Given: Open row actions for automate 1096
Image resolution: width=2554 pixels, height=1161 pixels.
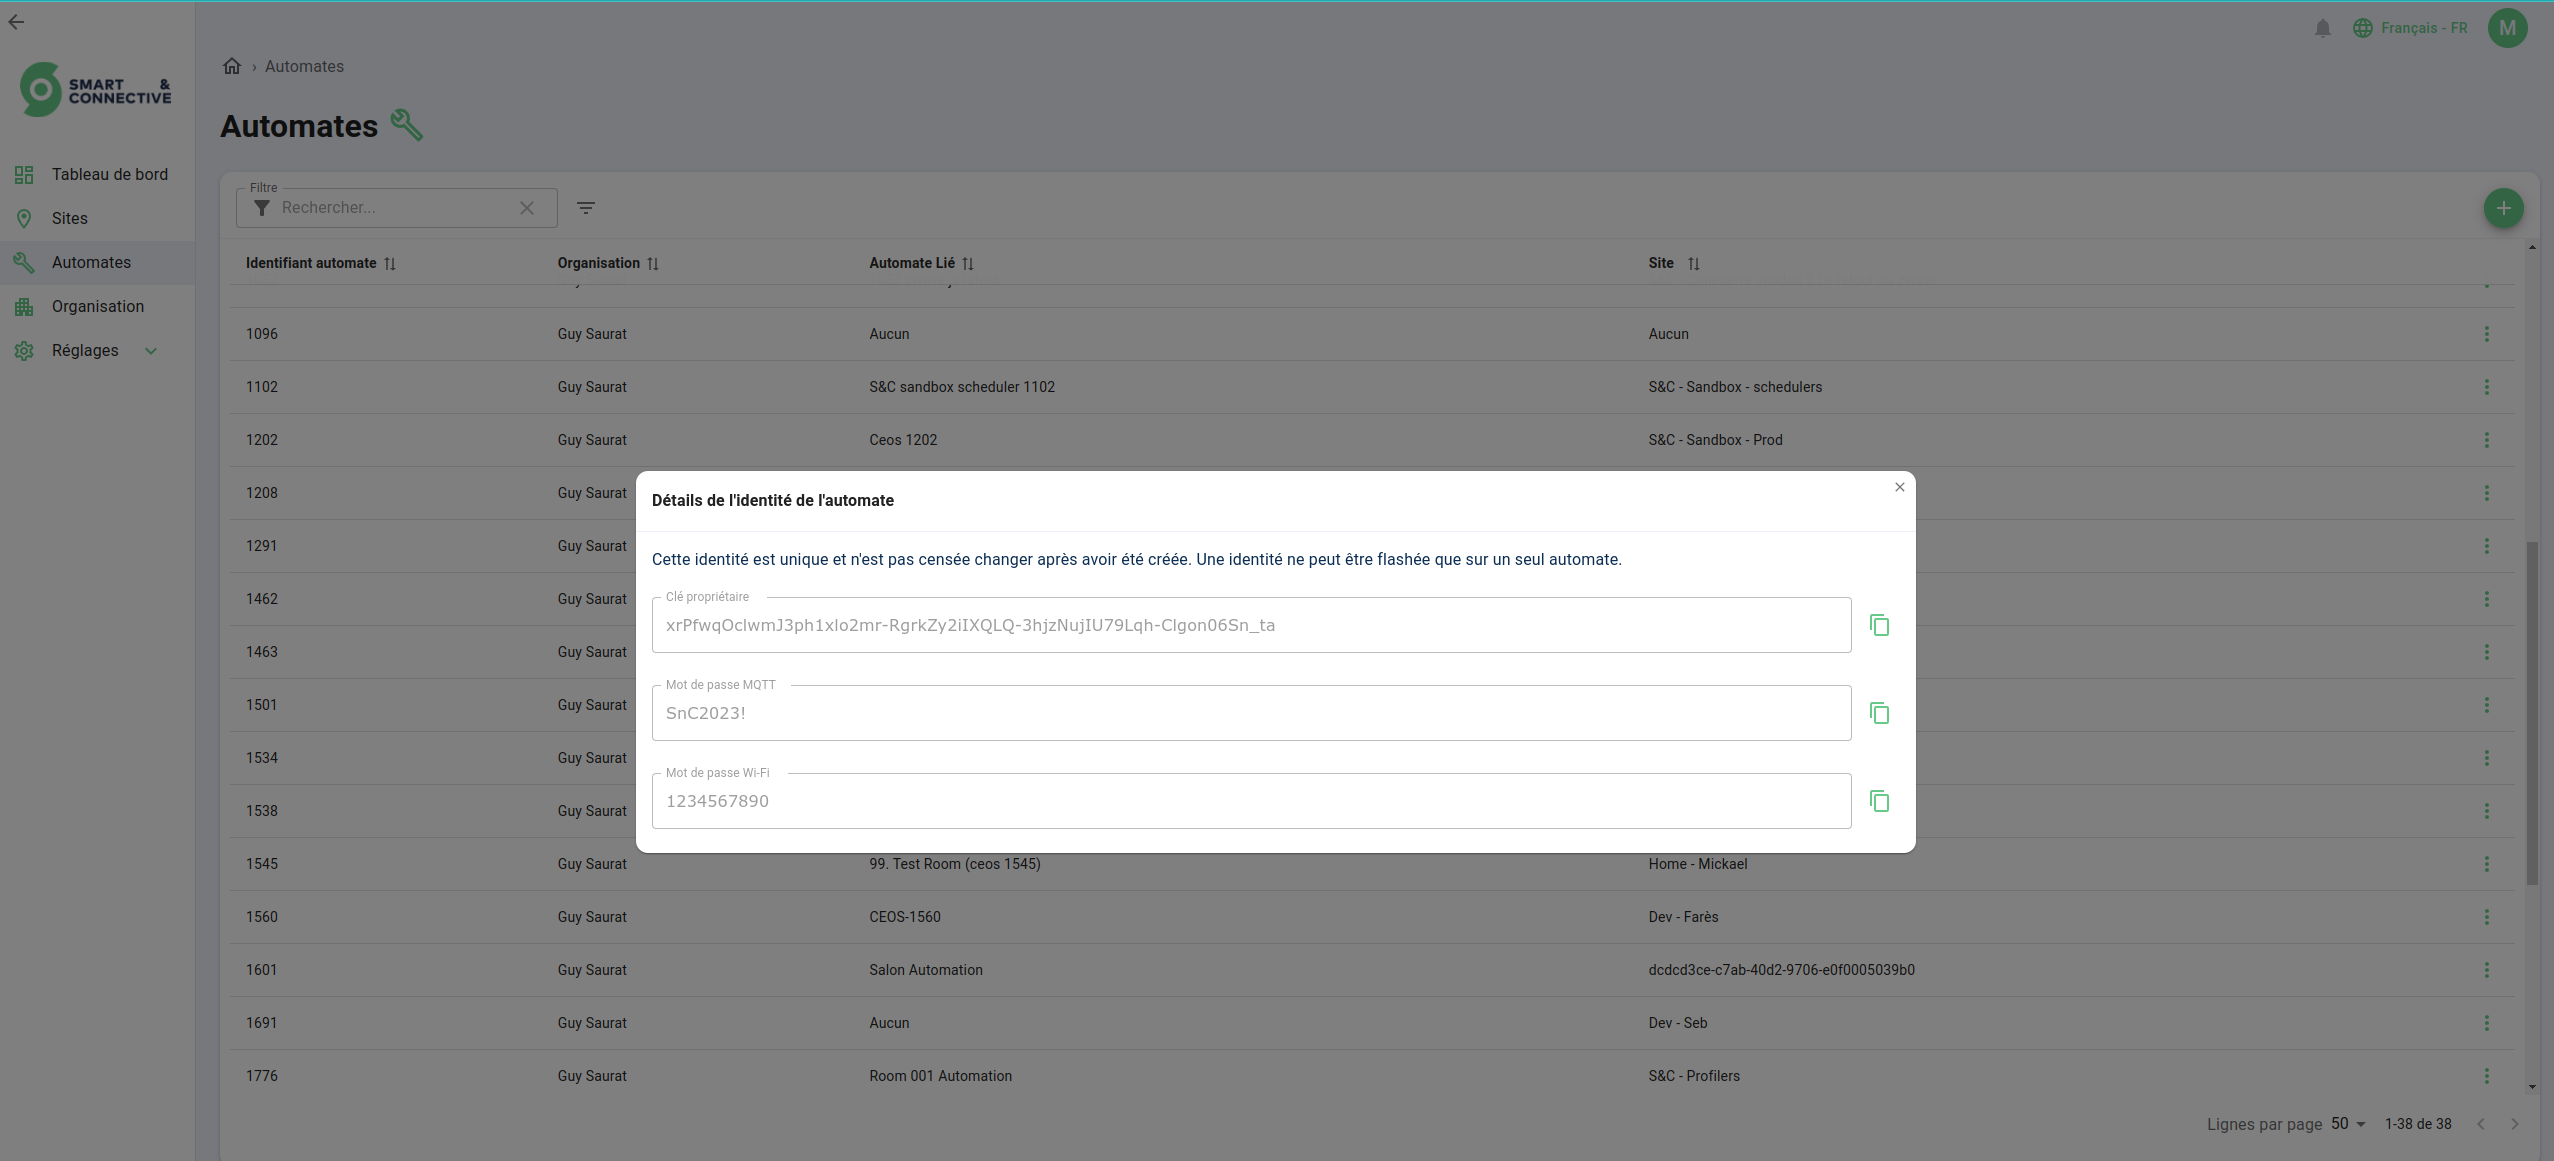Looking at the screenshot, I should click(2486, 334).
